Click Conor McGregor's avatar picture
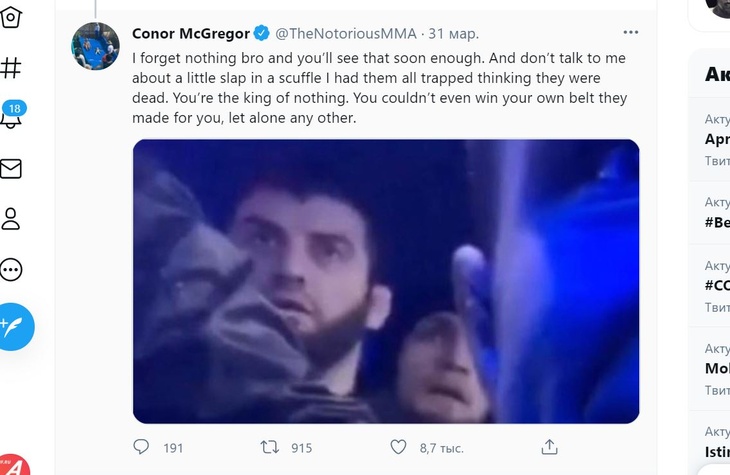 (96, 45)
